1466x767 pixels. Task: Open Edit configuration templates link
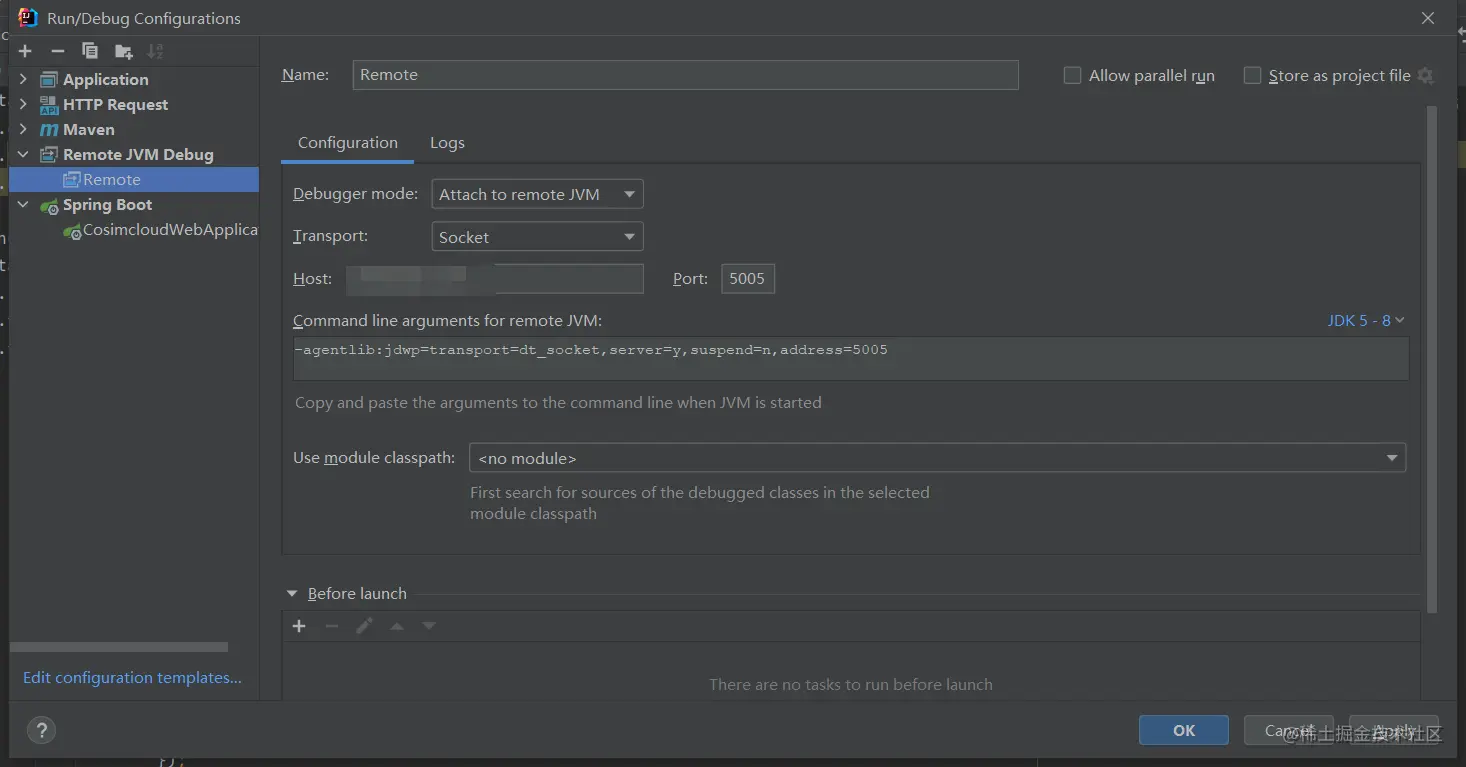132,678
